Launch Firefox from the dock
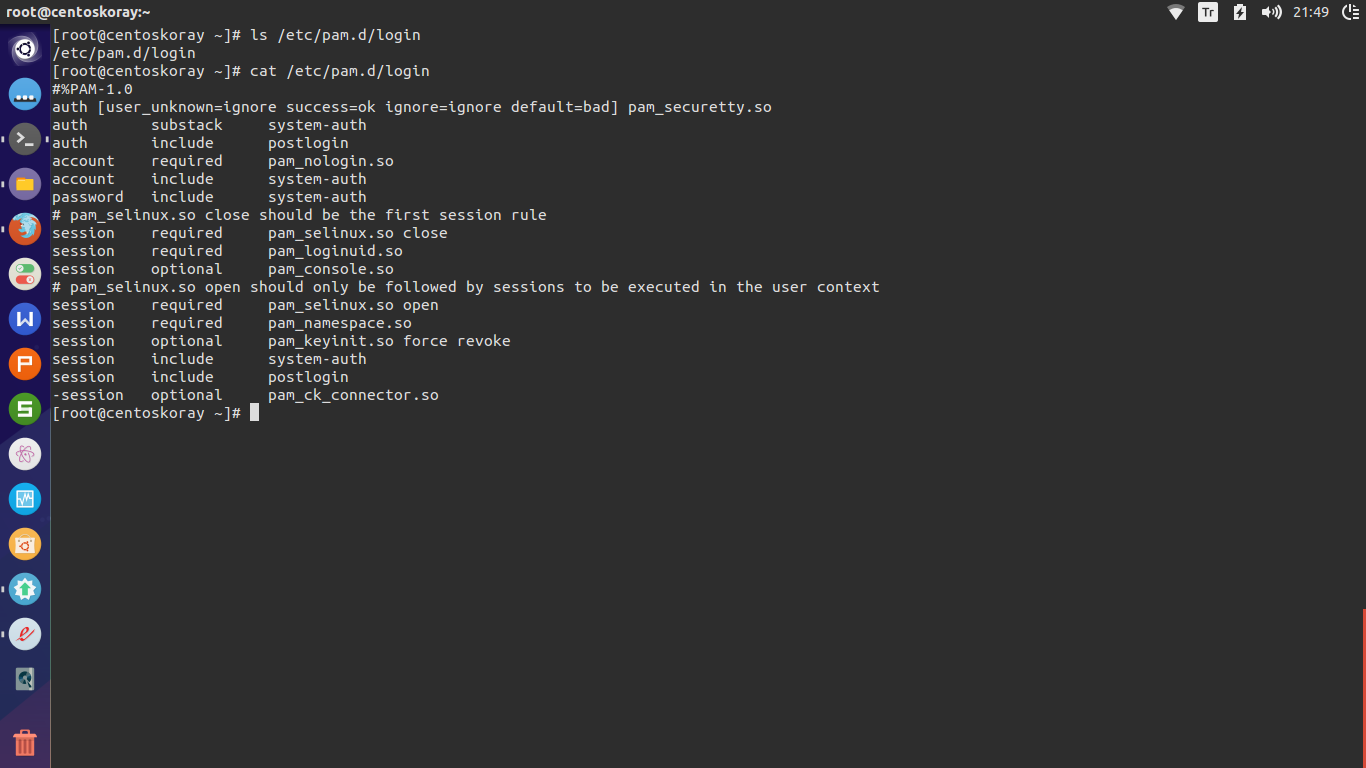This screenshot has height=768, width=1366. coord(25,229)
